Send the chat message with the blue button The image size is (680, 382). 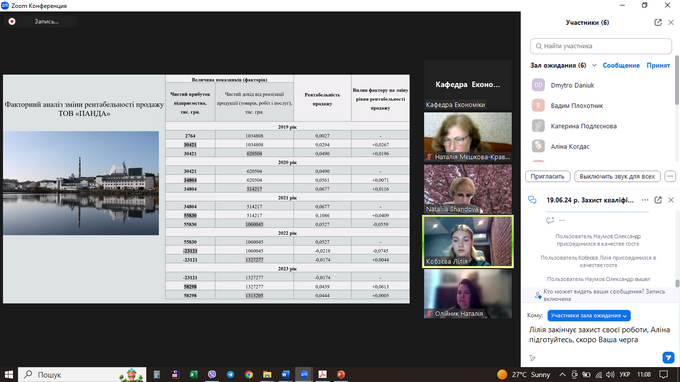click(x=668, y=357)
